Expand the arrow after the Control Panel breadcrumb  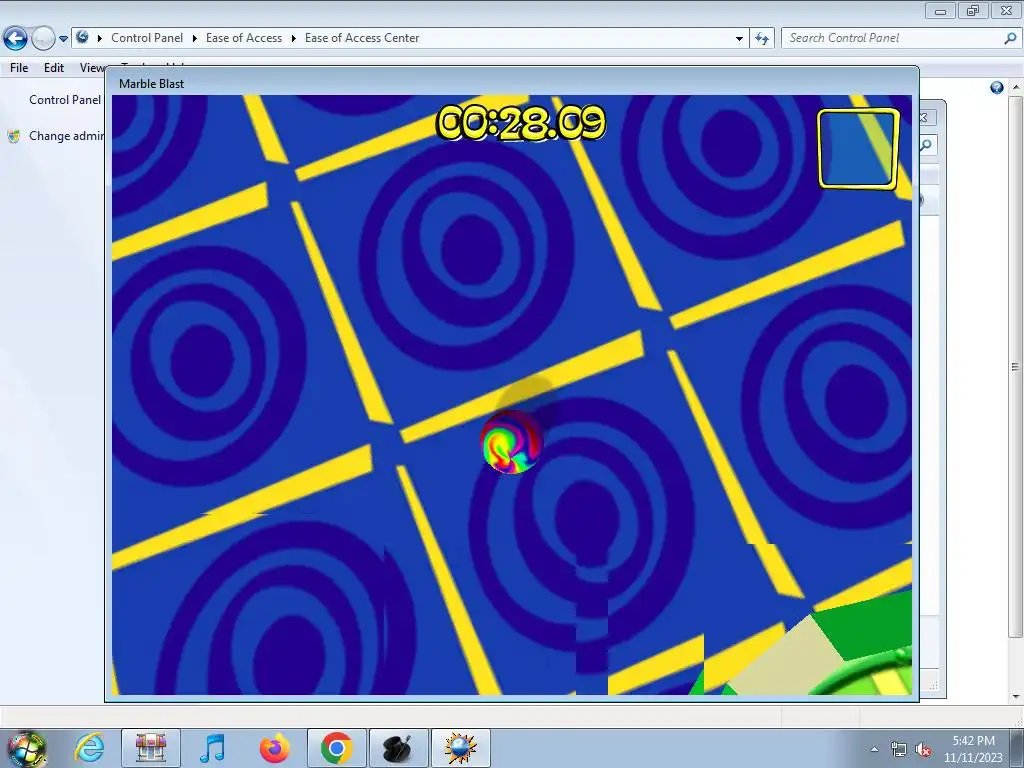click(195, 39)
